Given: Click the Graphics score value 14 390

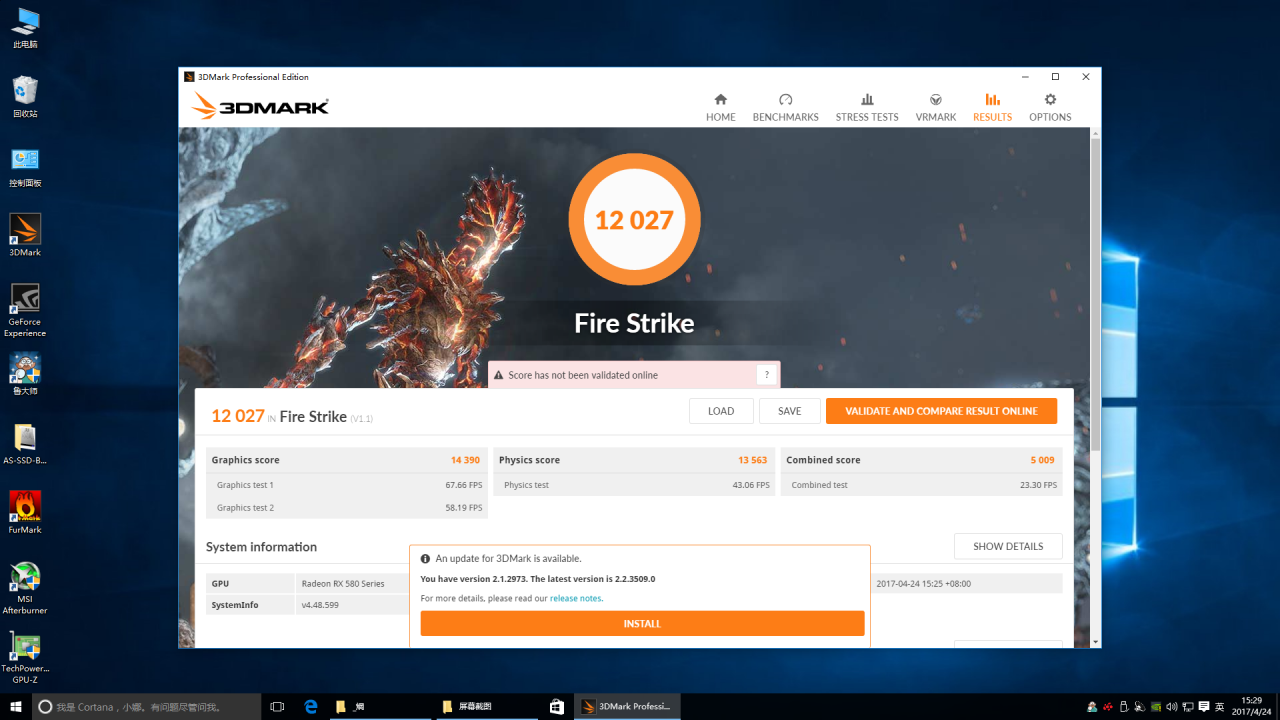Looking at the screenshot, I should 466,460.
